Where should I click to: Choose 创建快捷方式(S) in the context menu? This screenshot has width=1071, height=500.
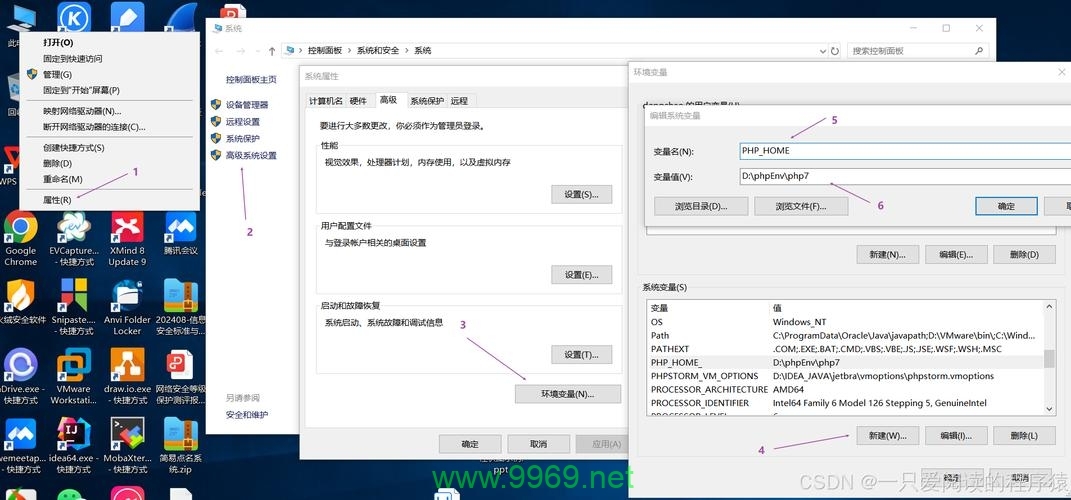[110, 148]
